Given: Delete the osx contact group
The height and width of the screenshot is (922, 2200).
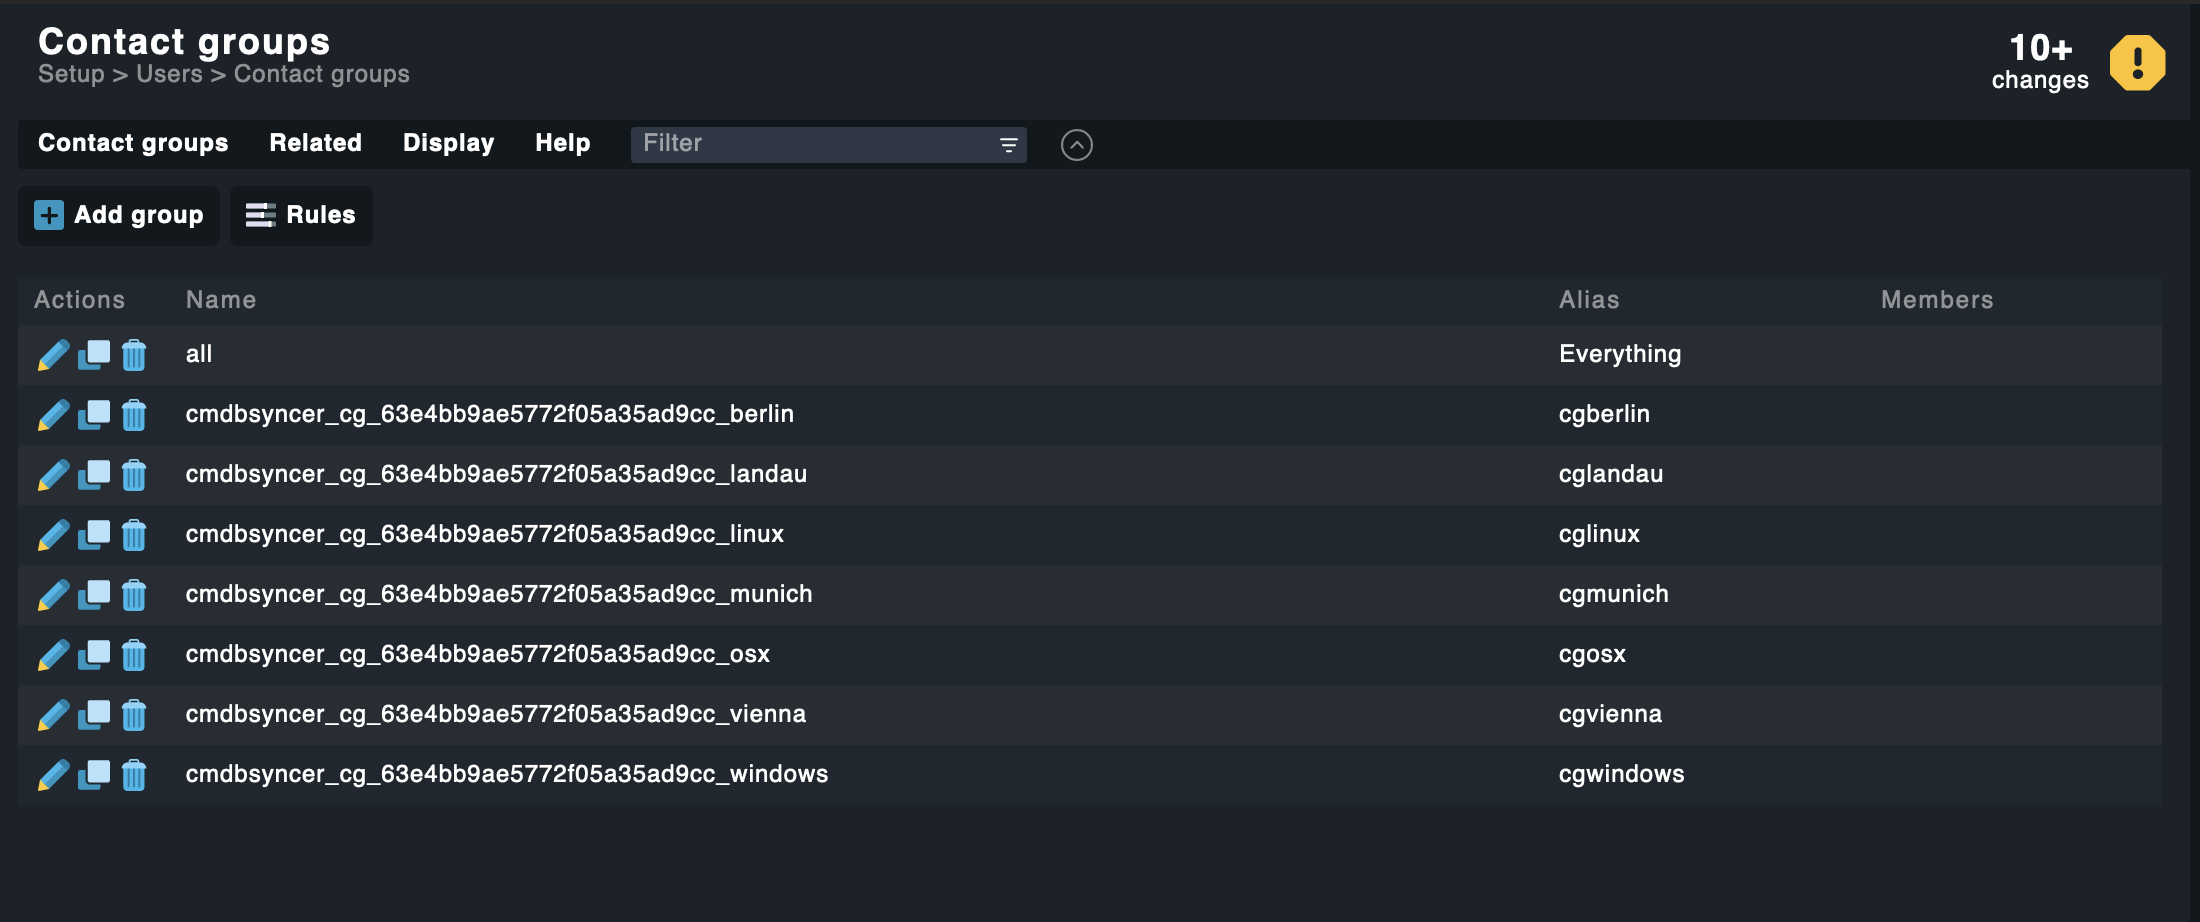Looking at the screenshot, I should click(x=134, y=655).
